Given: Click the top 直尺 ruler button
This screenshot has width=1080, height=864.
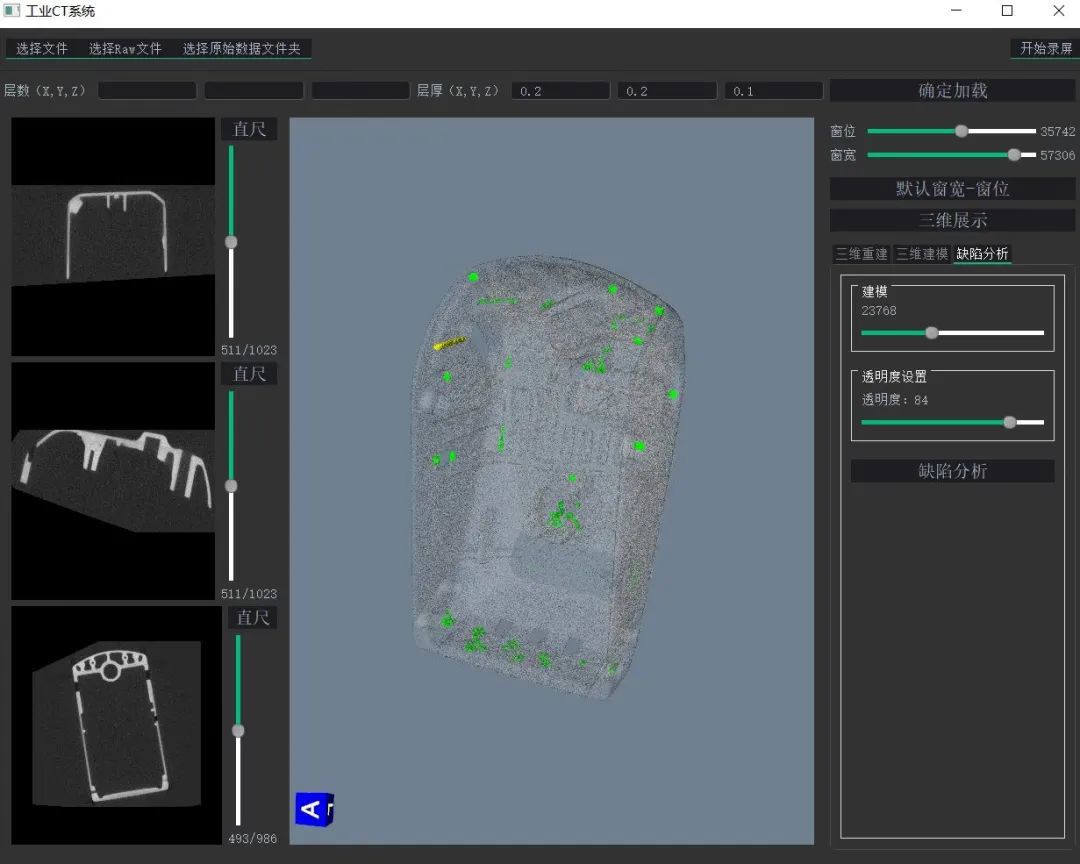Looking at the screenshot, I should coord(249,129).
